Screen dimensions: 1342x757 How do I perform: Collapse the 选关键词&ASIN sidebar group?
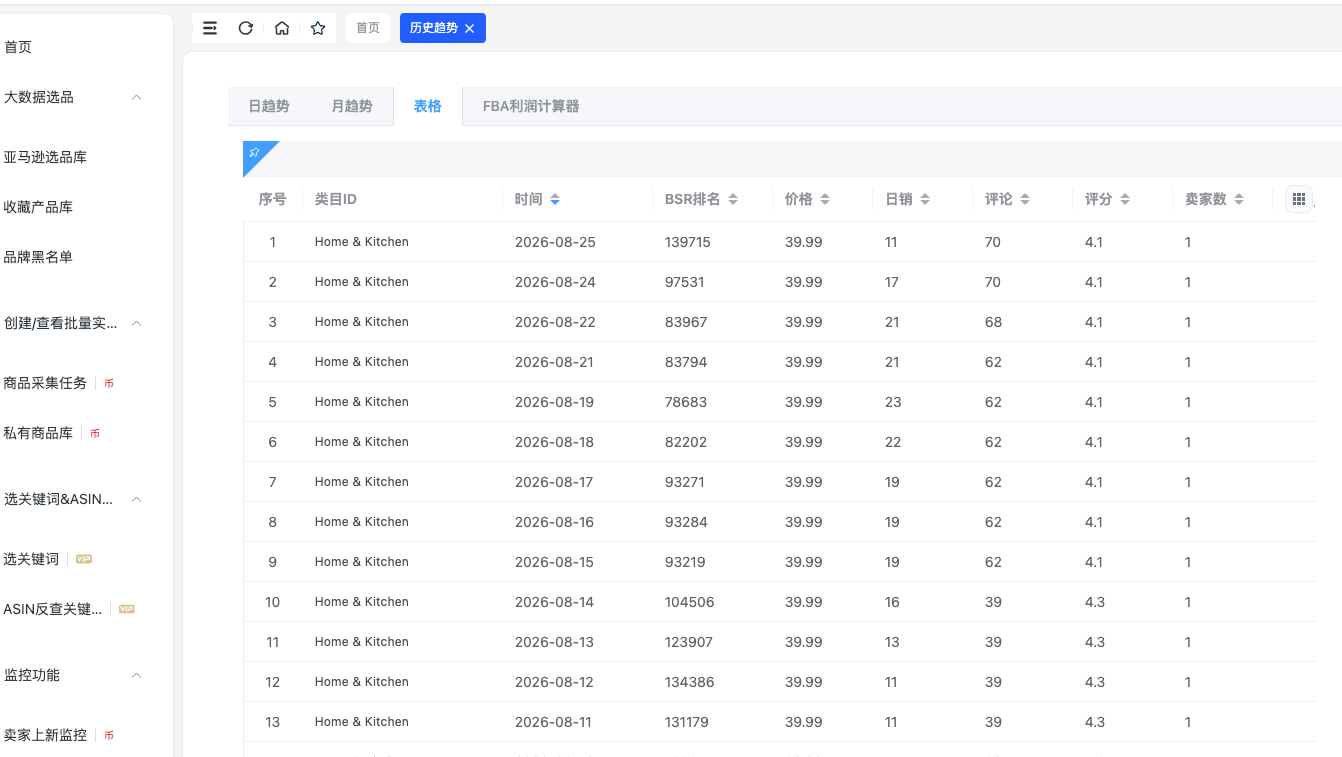point(137,499)
